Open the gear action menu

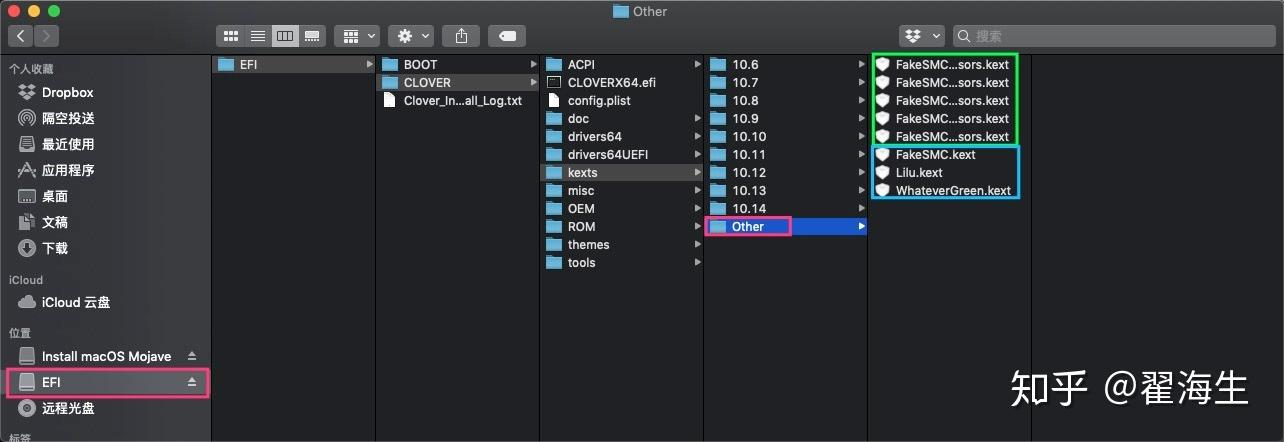pos(411,36)
